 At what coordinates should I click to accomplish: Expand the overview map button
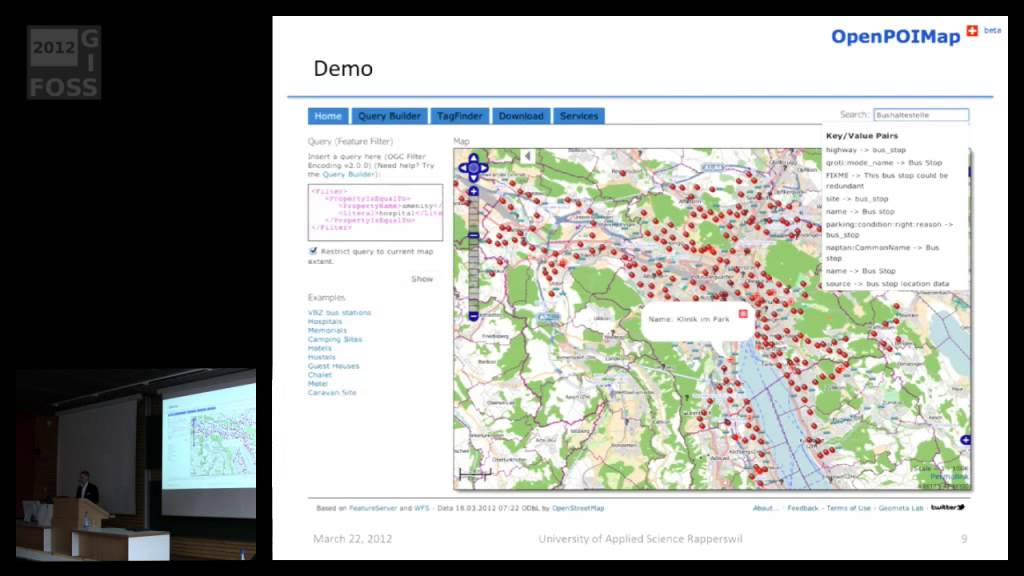(x=965, y=440)
